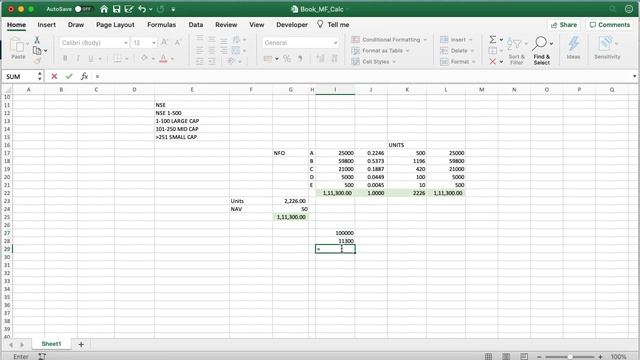This screenshot has height=360, width=640.
Task: Open the Page Layout tab
Action: pos(115,24)
